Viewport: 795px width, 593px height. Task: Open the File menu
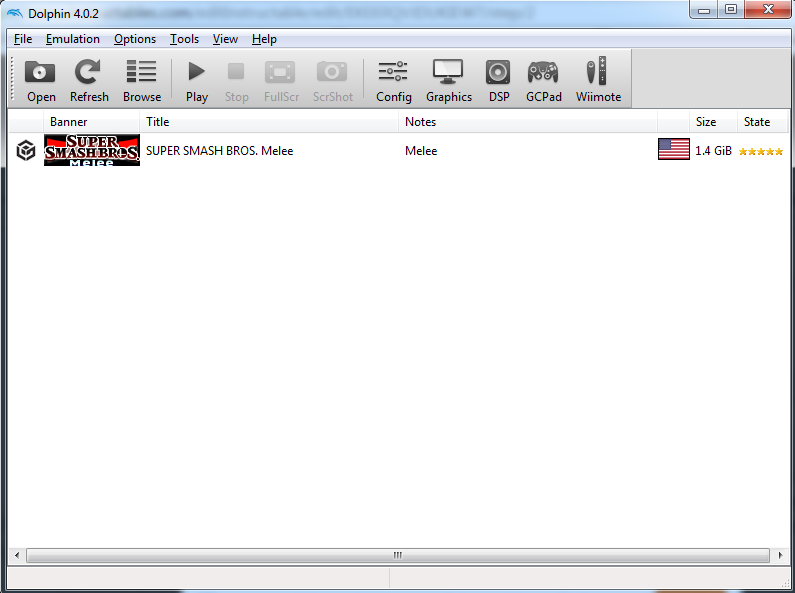tap(23, 39)
